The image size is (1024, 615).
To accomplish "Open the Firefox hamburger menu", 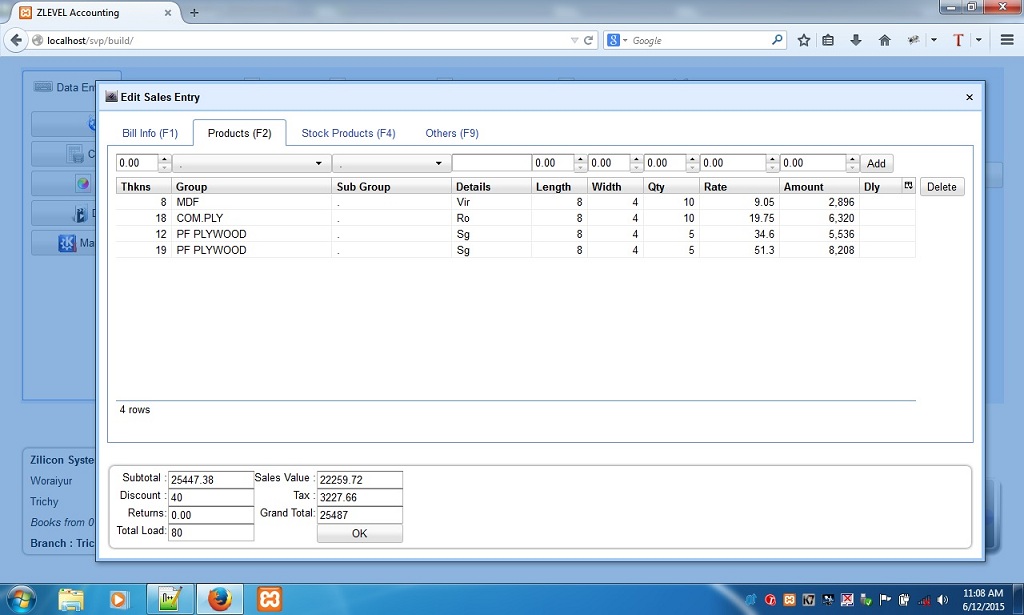I will [1006, 41].
